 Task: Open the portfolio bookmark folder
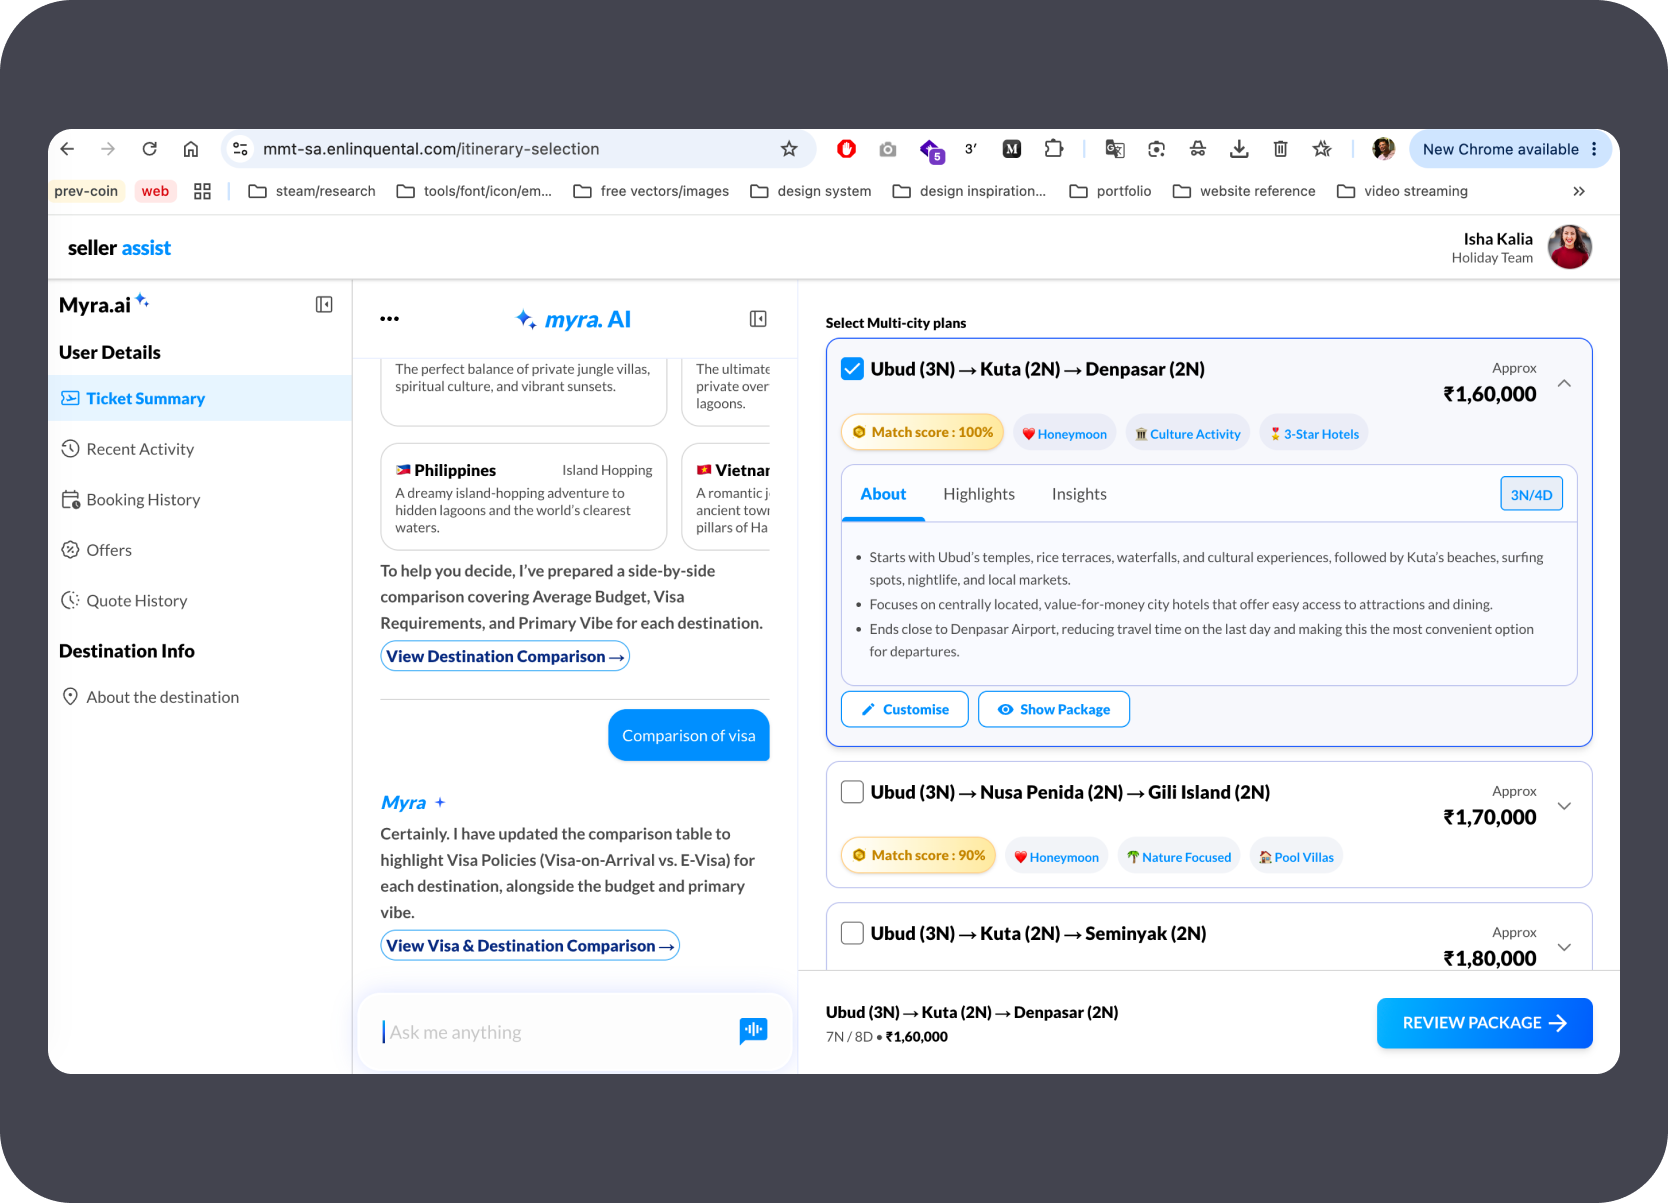coord(1110,191)
